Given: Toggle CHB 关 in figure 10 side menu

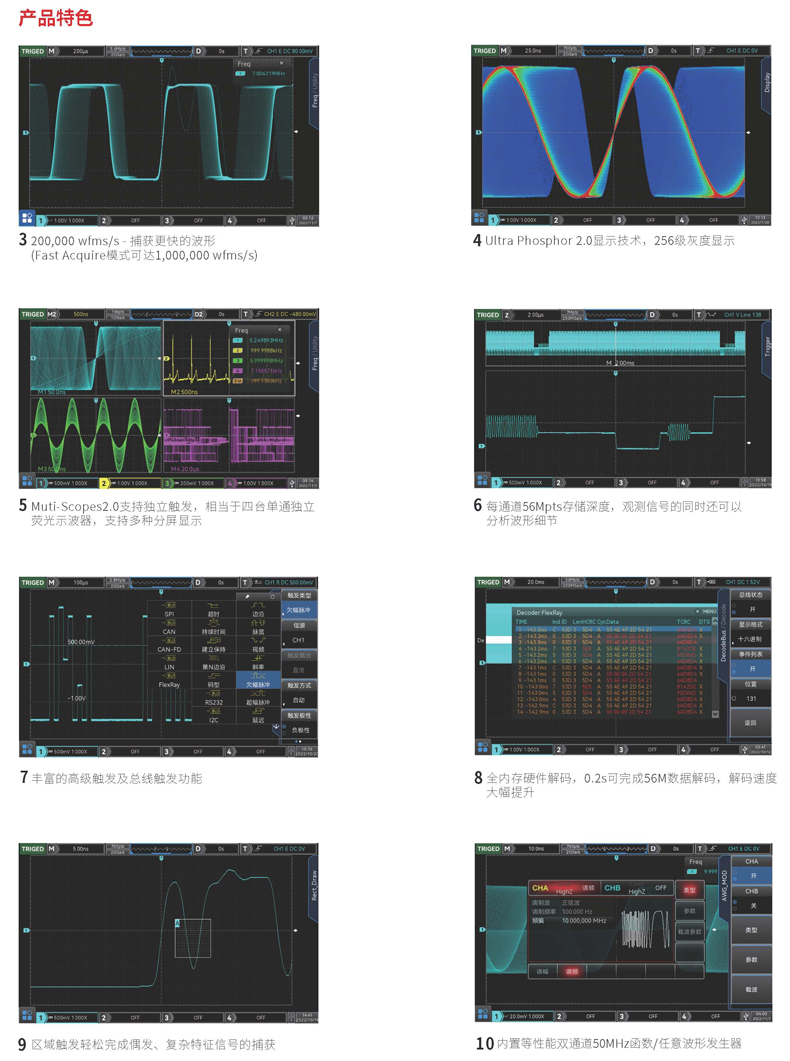Looking at the screenshot, I should point(751,899).
